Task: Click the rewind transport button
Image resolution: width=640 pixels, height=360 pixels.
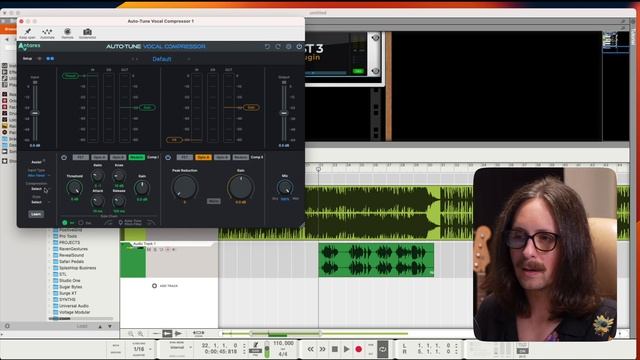Action: (x=311, y=349)
